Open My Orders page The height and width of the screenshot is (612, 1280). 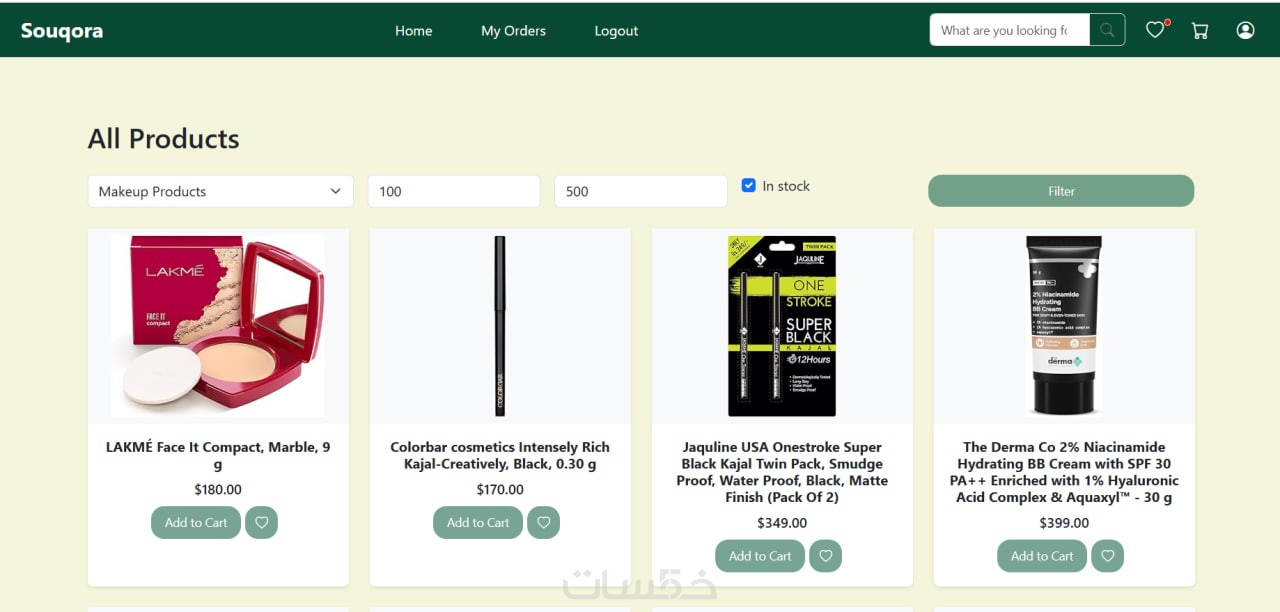513,30
